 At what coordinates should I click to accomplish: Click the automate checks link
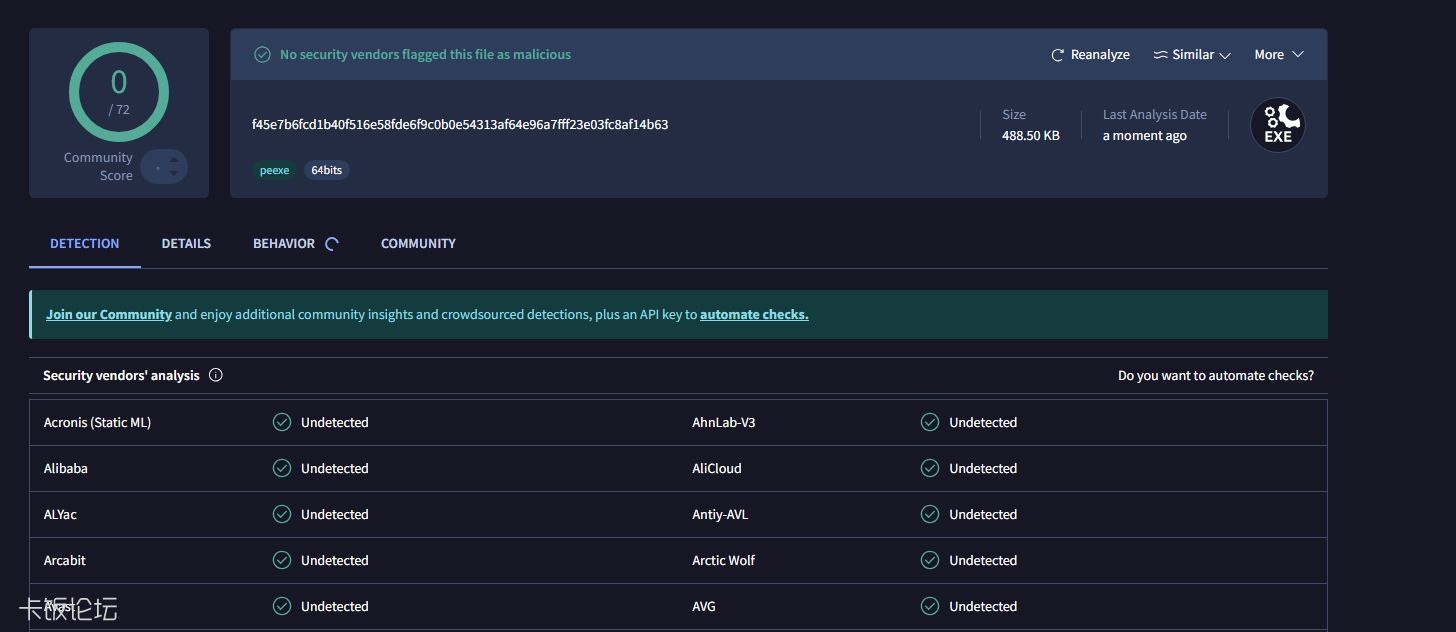pos(754,314)
